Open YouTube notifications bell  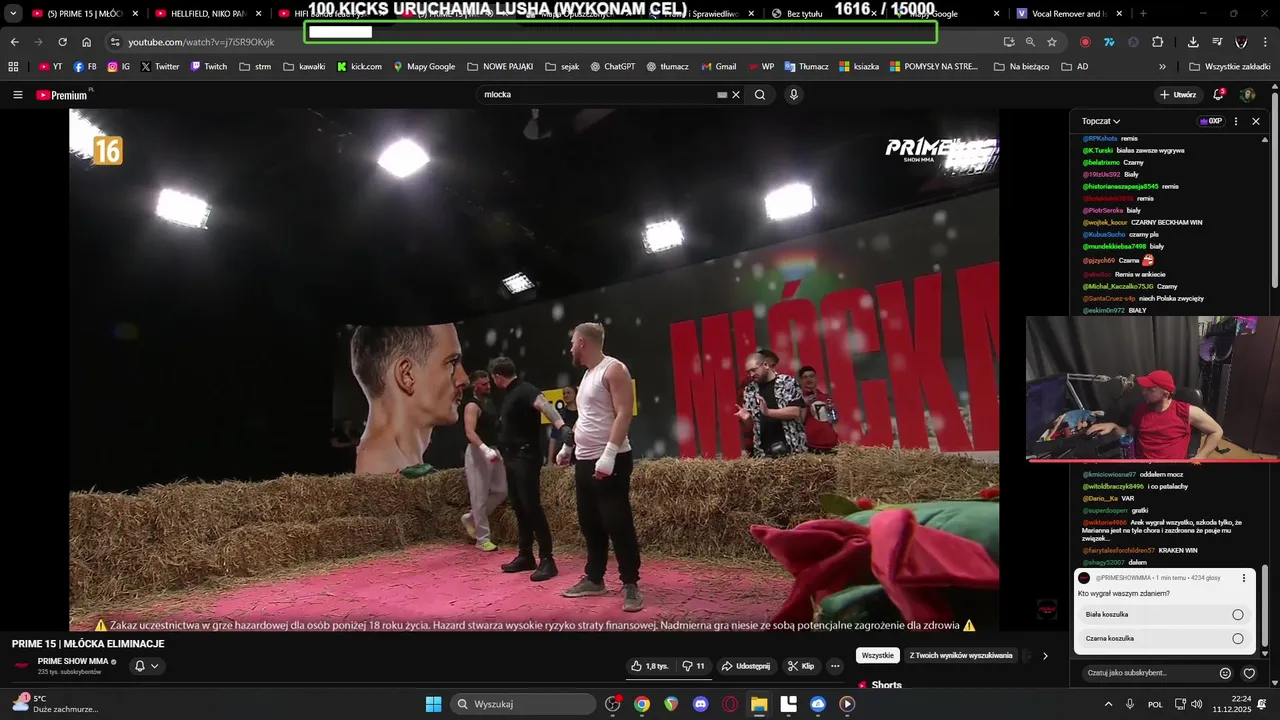tap(1219, 95)
